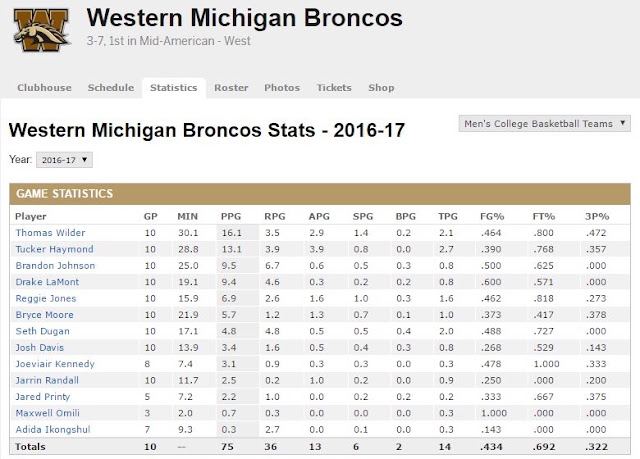Open Seth Dugan's player page

(42, 331)
